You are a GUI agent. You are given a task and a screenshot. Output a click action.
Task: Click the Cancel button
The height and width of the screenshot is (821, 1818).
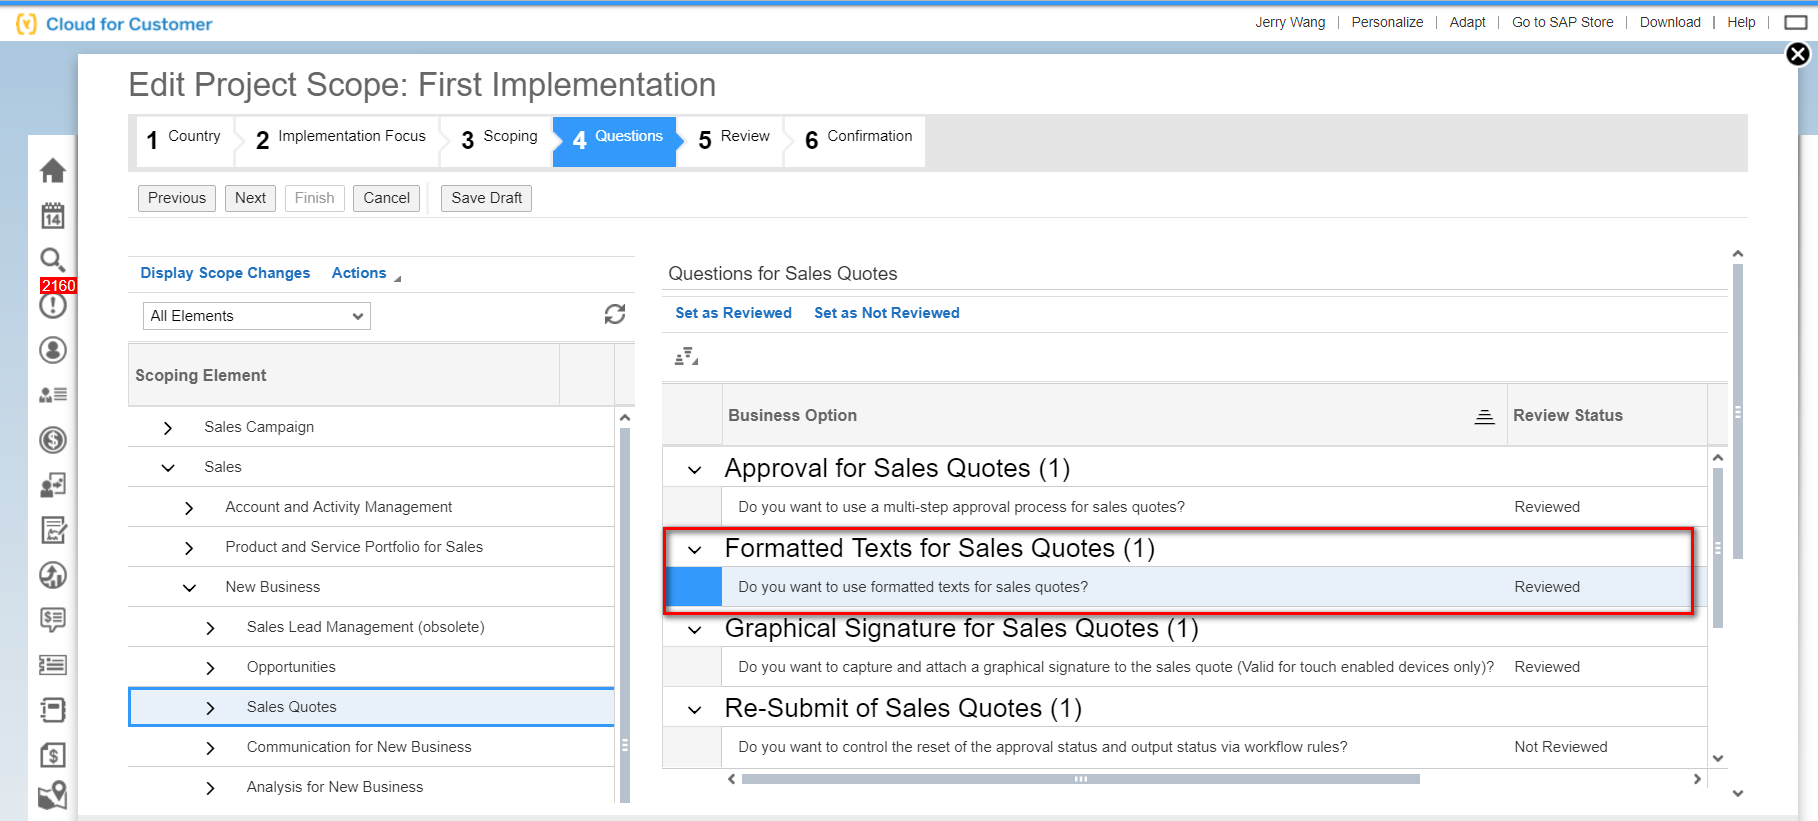coord(386,198)
